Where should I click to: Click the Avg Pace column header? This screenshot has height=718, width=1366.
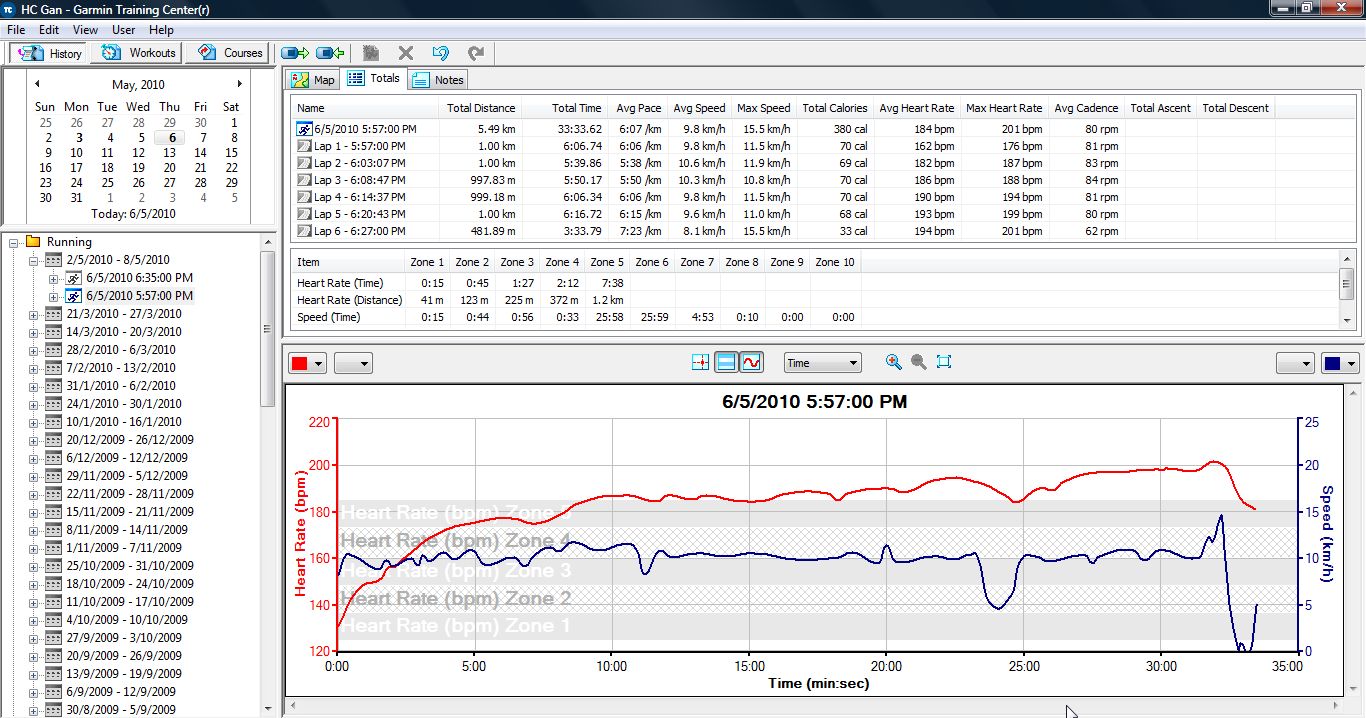[637, 108]
